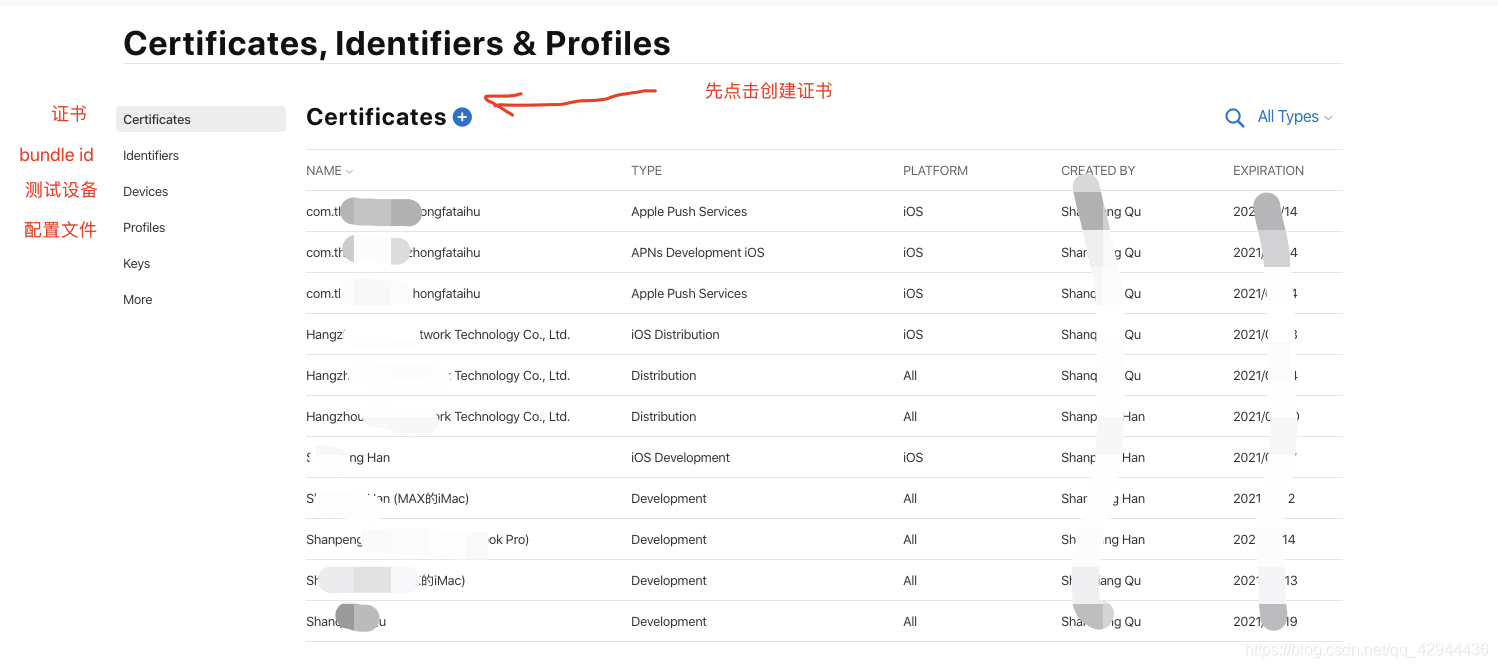
Task: Click the TYPE column header
Action: point(647,171)
